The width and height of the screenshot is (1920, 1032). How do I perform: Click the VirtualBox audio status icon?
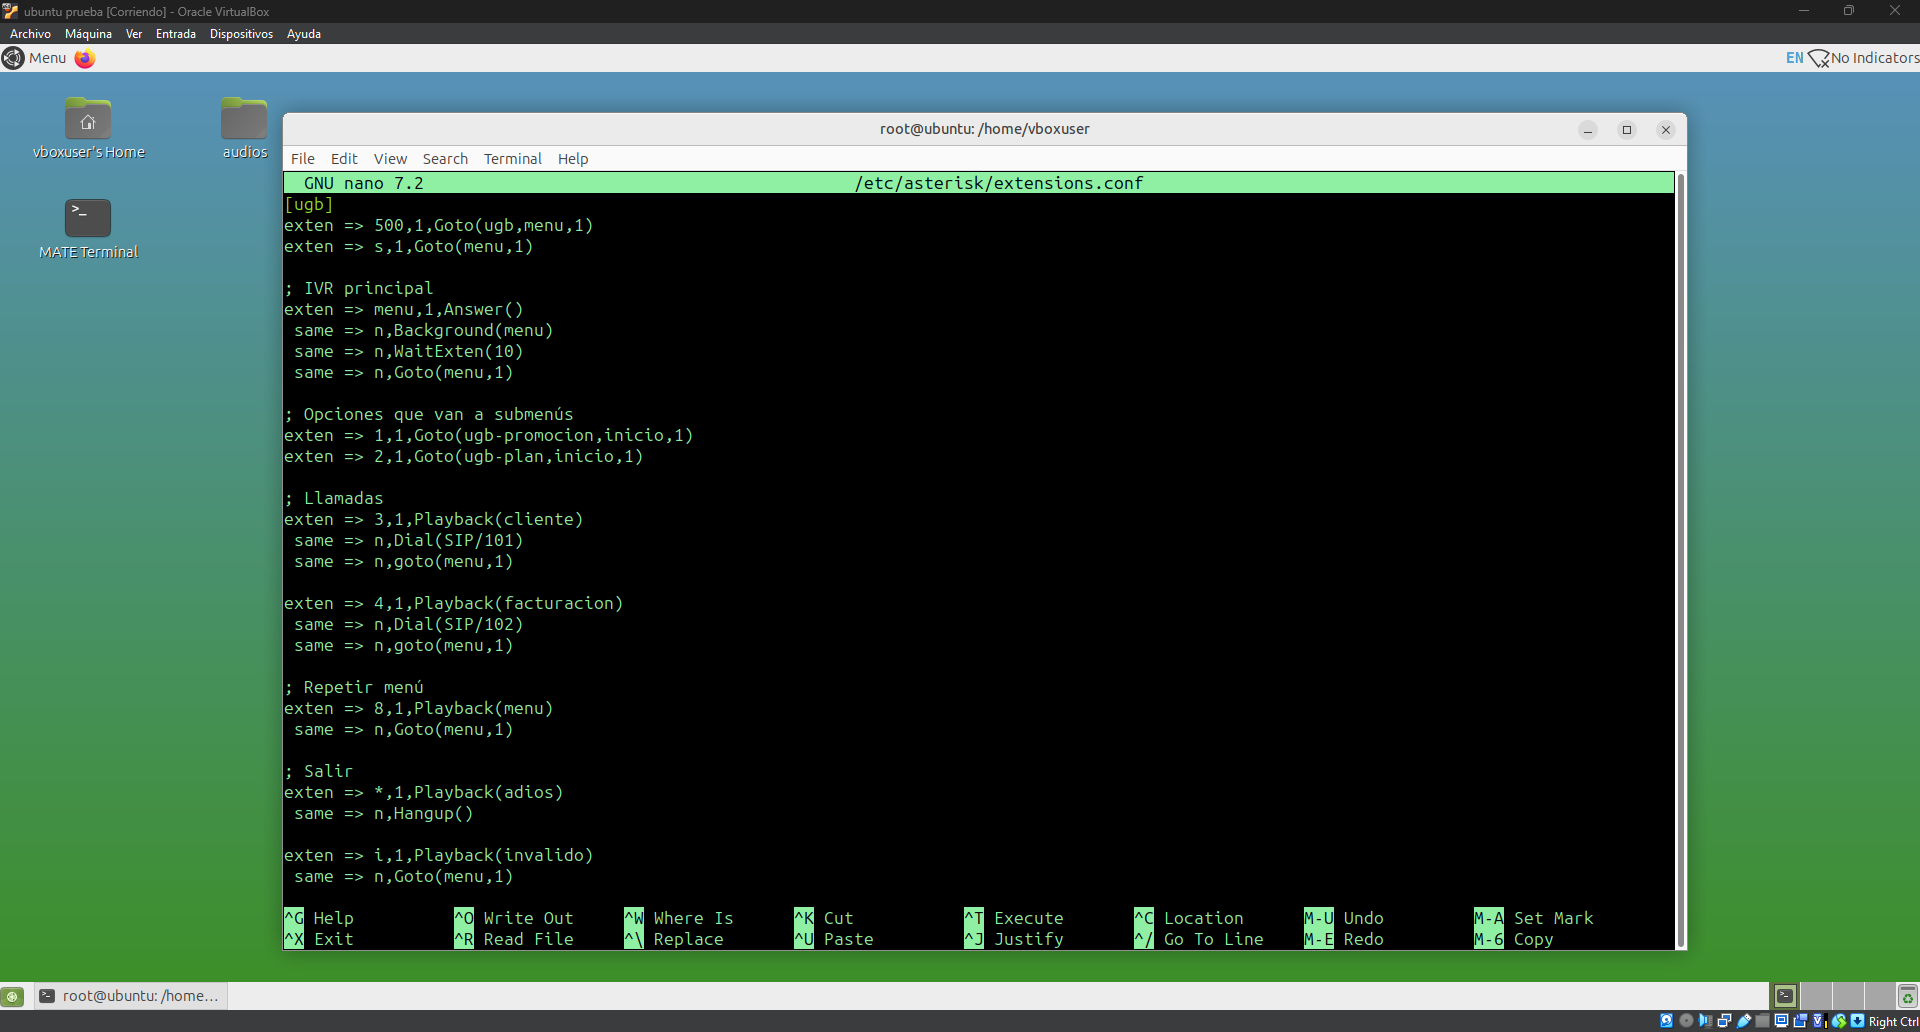pos(1706,1021)
